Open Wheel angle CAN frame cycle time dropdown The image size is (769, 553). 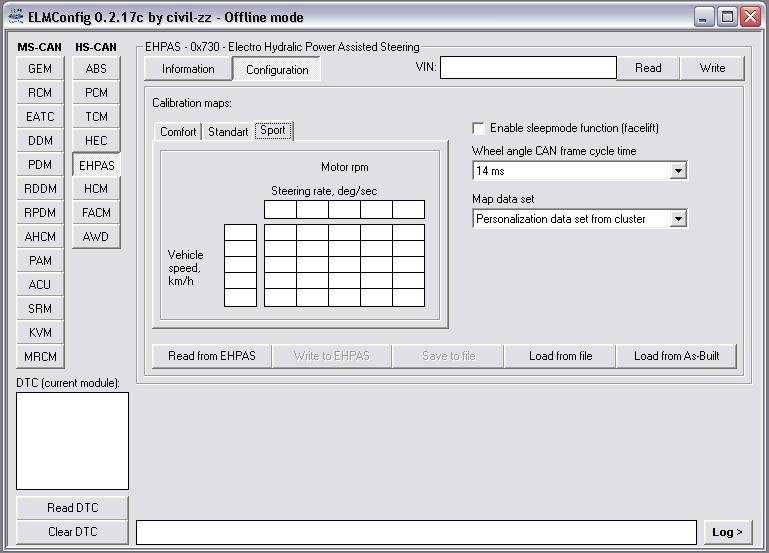pos(679,171)
